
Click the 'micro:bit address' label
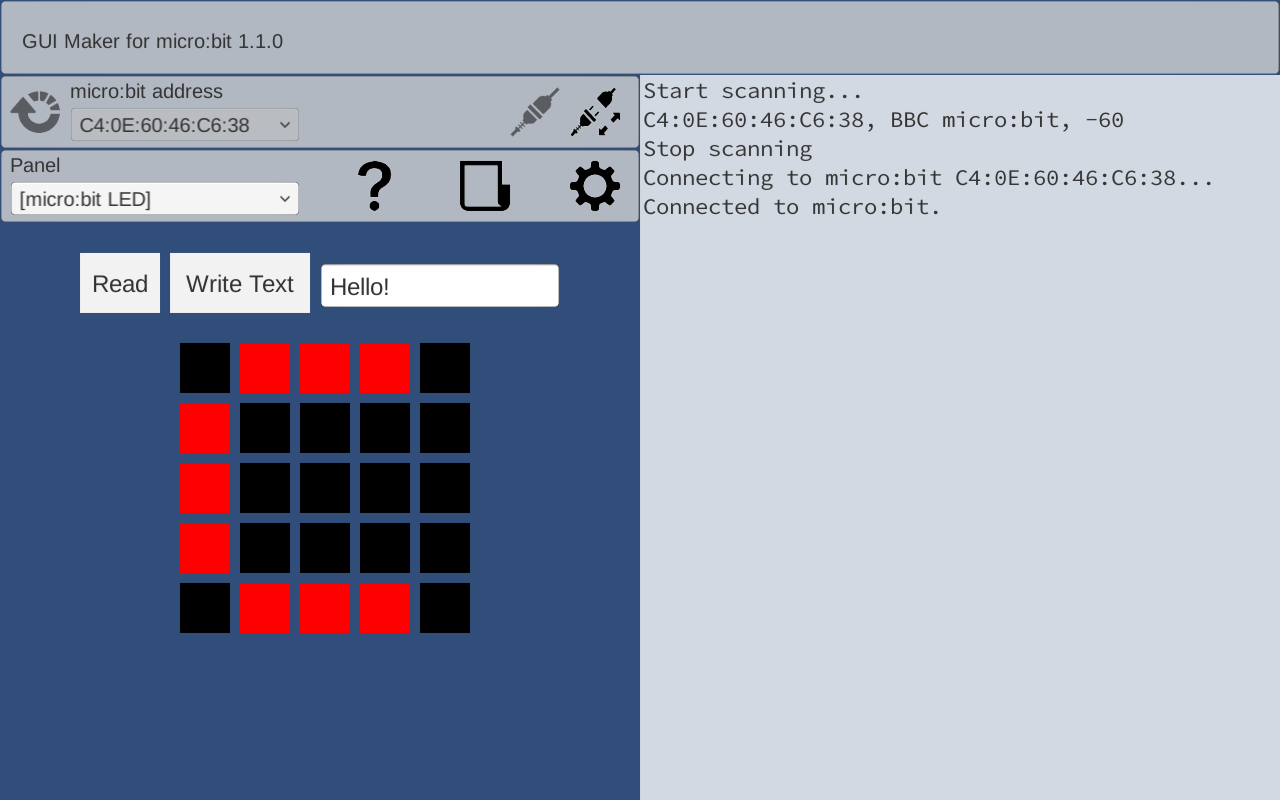pyautogui.click(x=147, y=92)
